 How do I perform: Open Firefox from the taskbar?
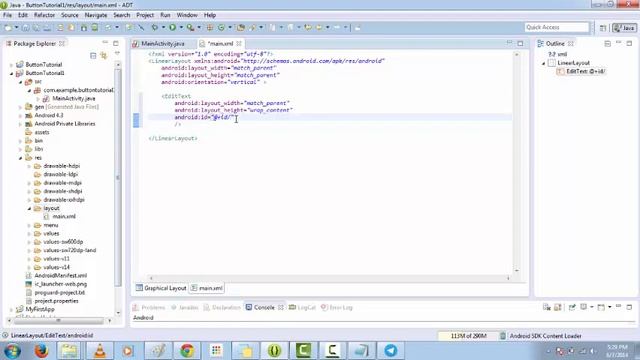tap(41, 351)
